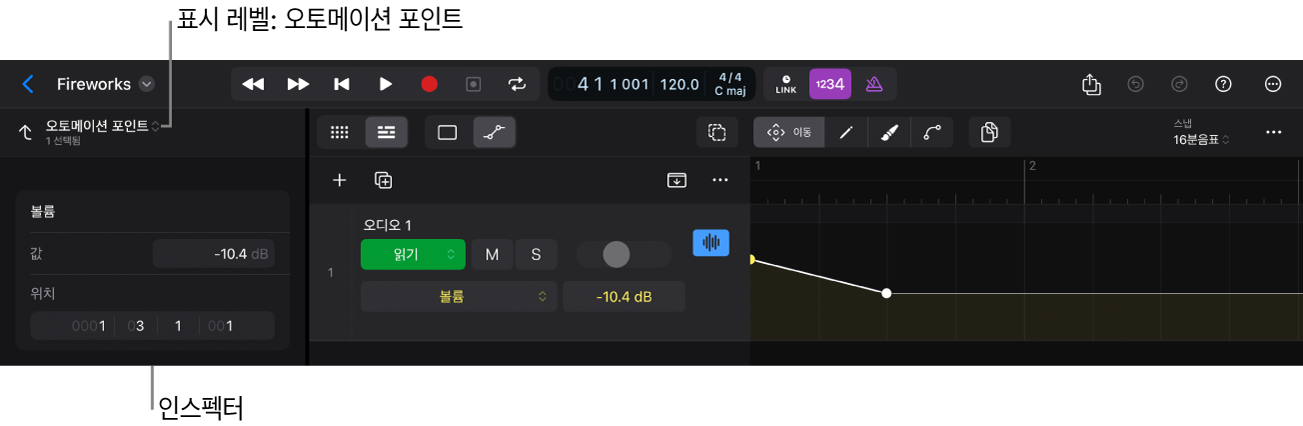The width and height of the screenshot is (1303, 426).
Task: Switch to the grid view button
Action: coord(340,132)
